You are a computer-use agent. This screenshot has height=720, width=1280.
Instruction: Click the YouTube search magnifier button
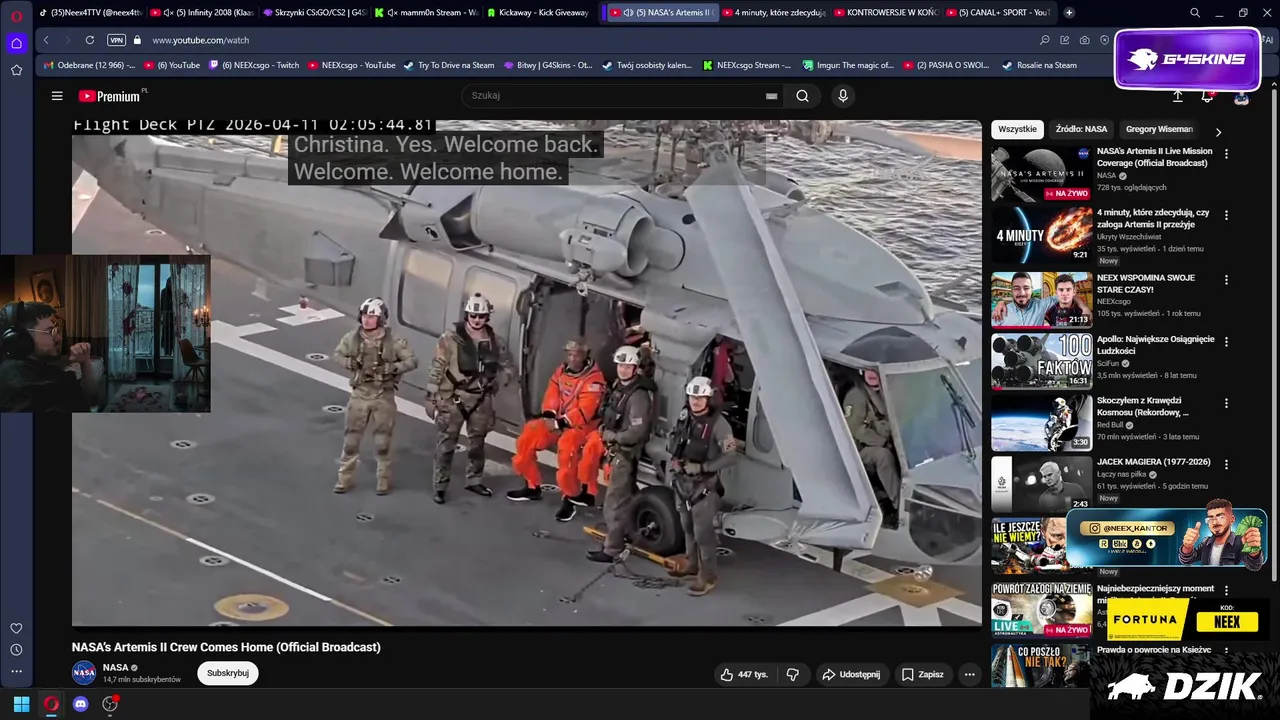pyautogui.click(x=802, y=96)
